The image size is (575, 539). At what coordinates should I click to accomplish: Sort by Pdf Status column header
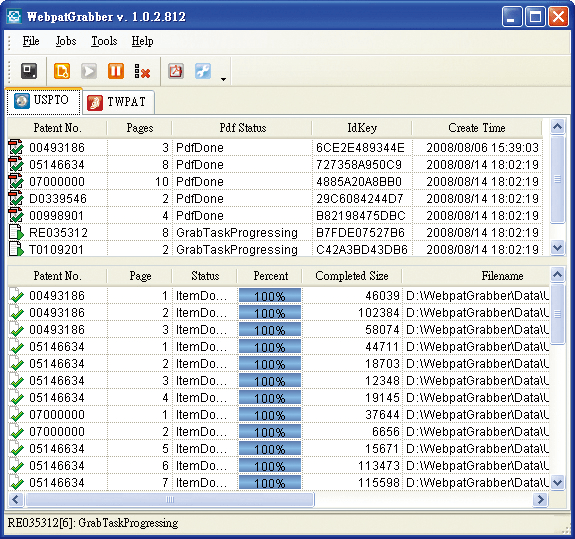[242, 128]
